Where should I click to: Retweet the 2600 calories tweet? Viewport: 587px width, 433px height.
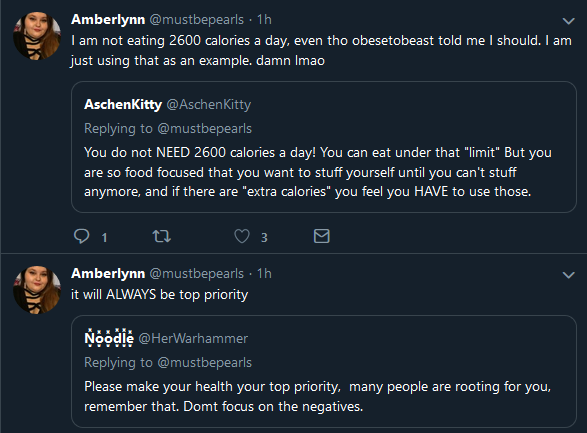pyautogui.click(x=162, y=236)
